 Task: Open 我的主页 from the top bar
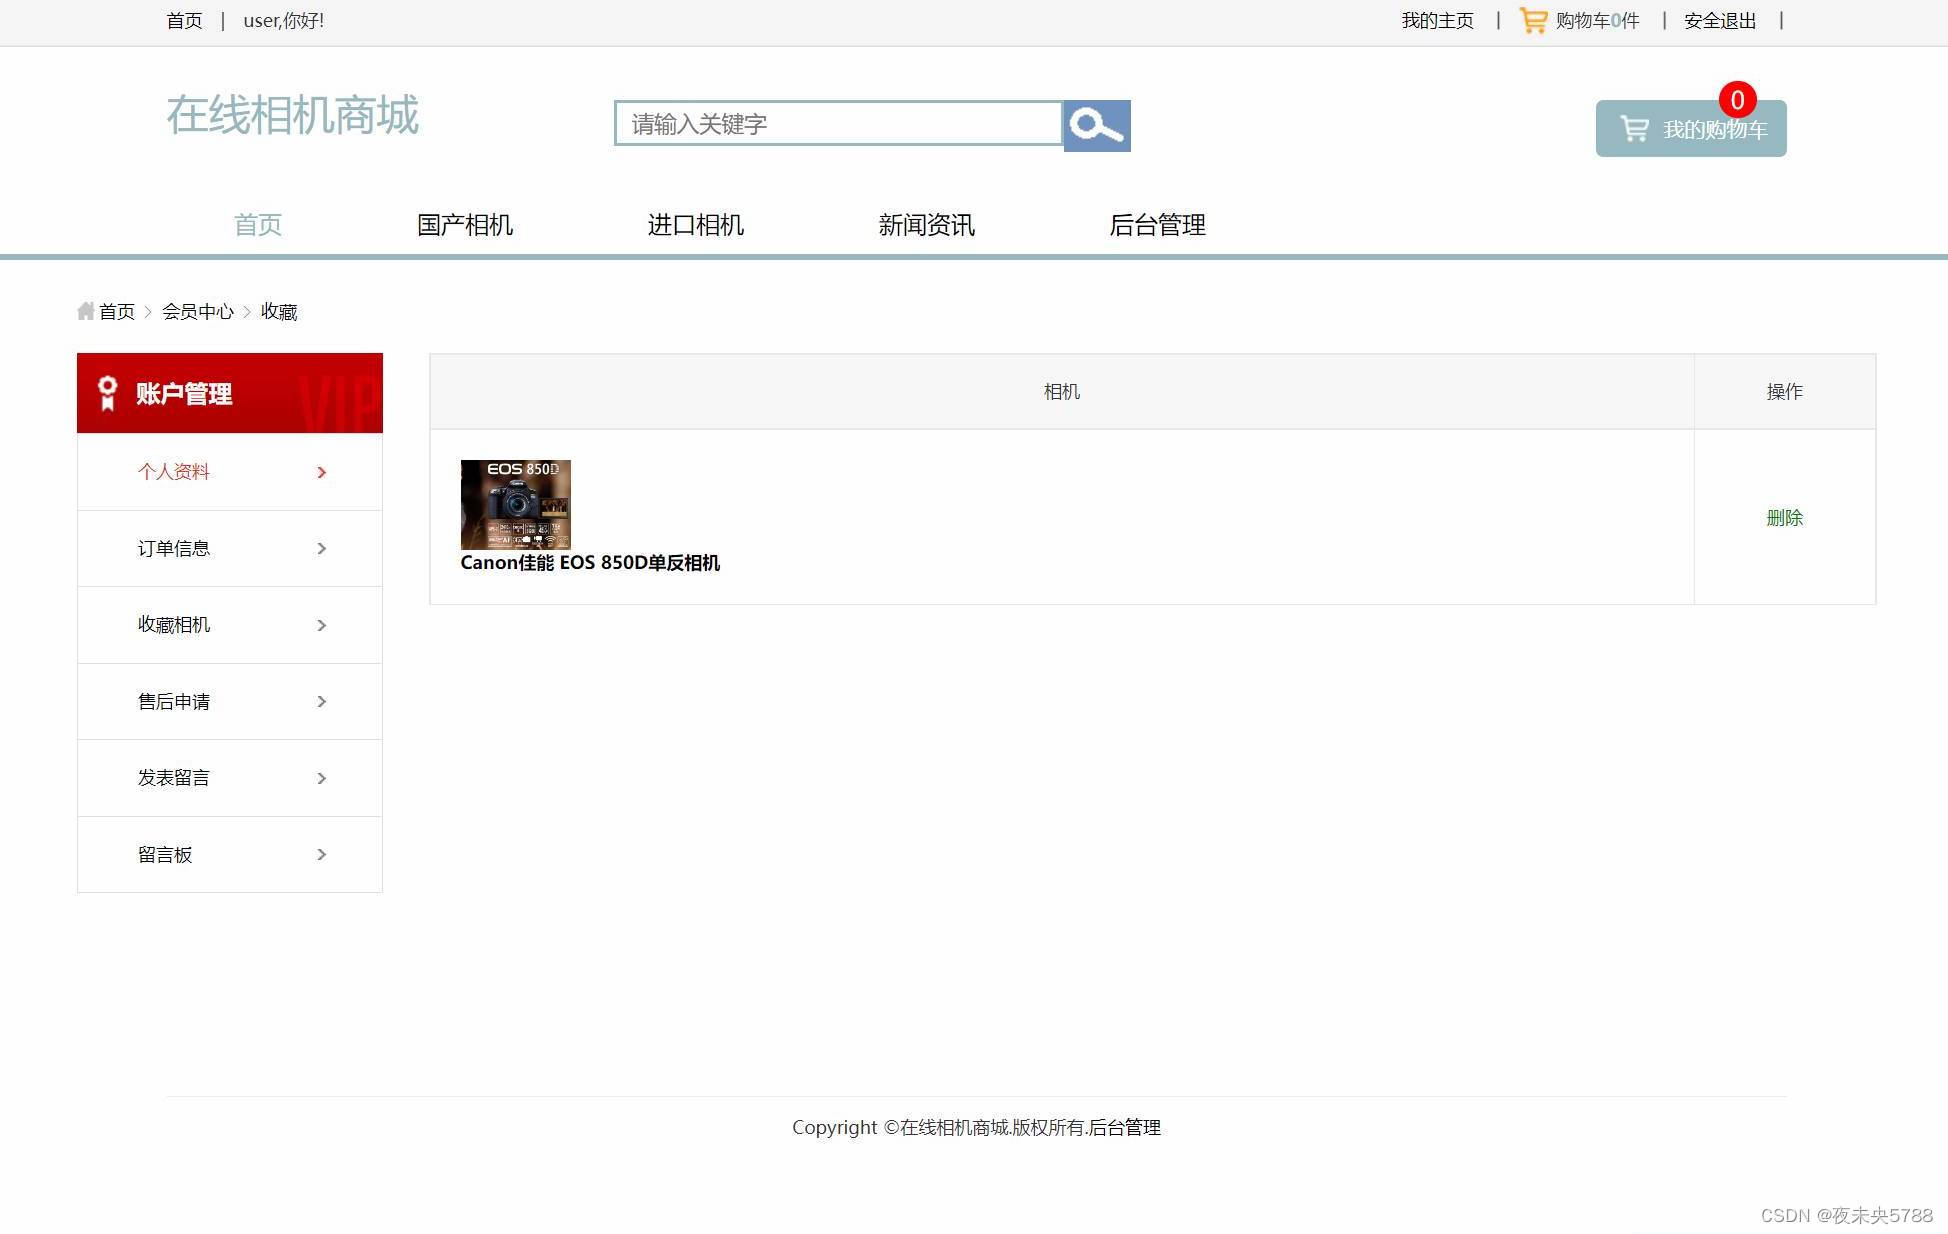coord(1436,20)
